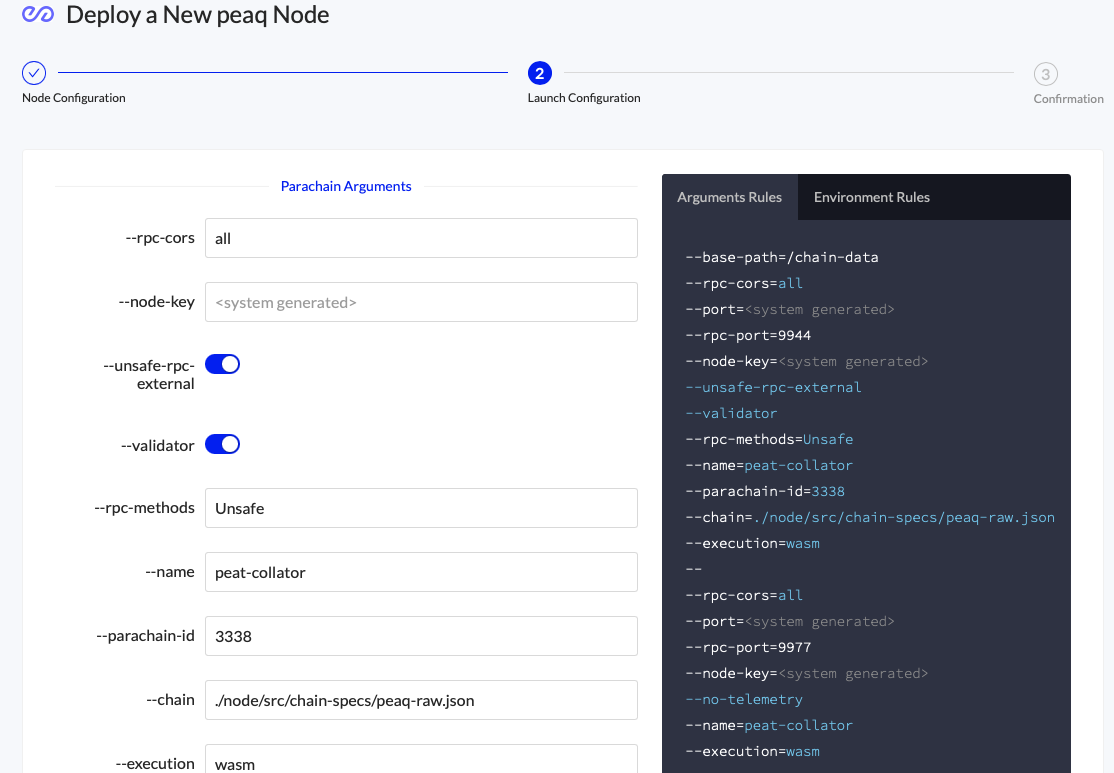Click the Confirmation step label
This screenshot has height=773, width=1114.
pyautogui.click(x=1068, y=99)
